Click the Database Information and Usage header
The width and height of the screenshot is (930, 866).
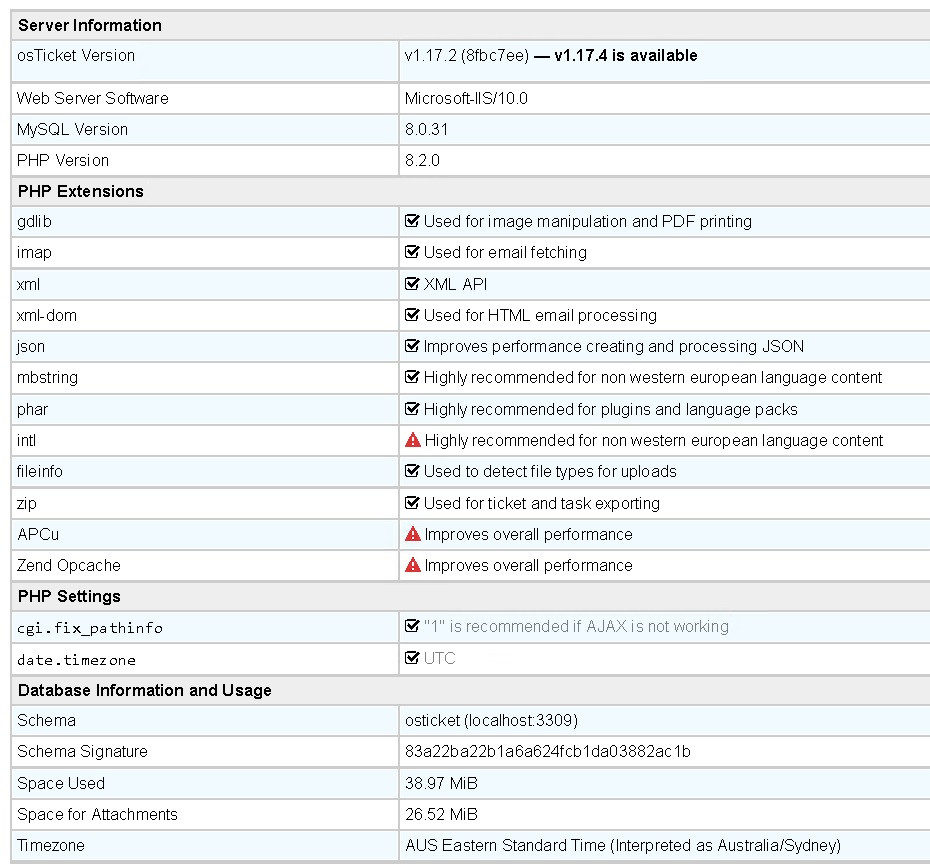point(145,690)
